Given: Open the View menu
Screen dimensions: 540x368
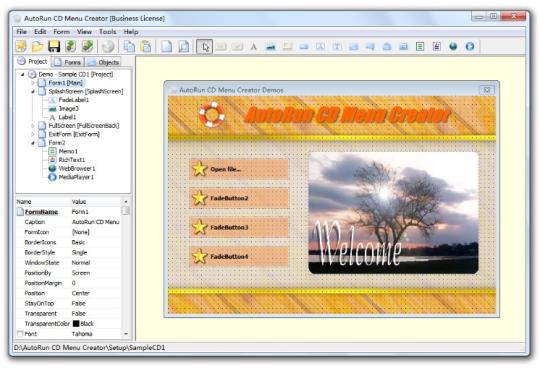Looking at the screenshot, I should tap(84, 32).
